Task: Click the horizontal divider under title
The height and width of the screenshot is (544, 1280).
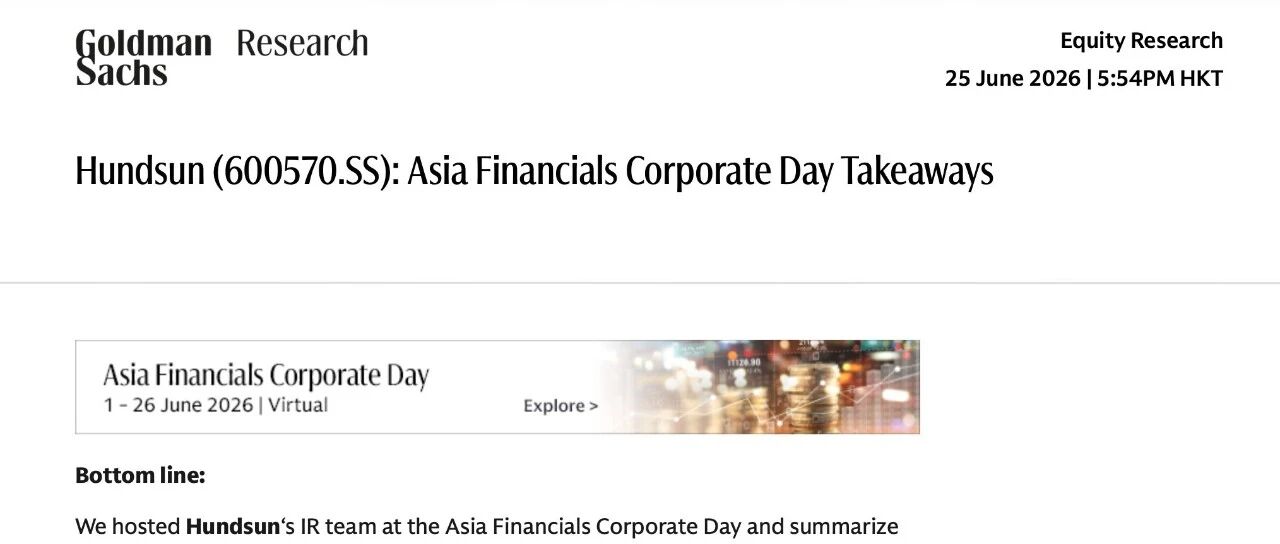Action: click(640, 283)
